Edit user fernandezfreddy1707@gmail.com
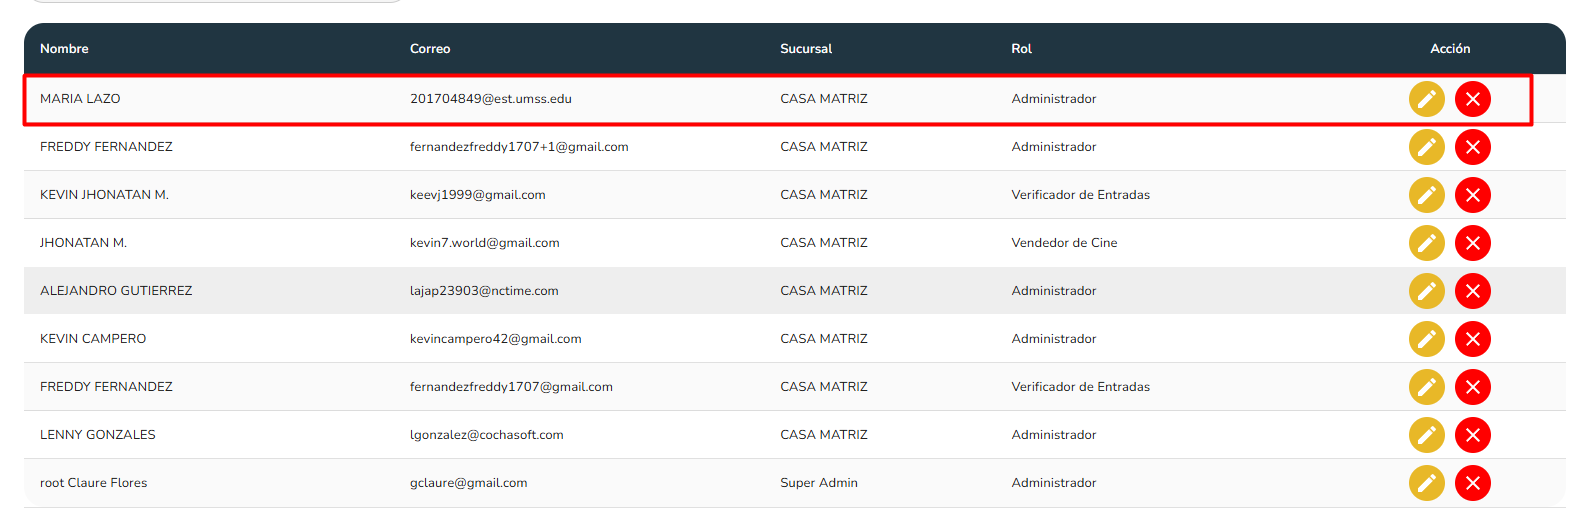1584x527 pixels. [1426, 387]
